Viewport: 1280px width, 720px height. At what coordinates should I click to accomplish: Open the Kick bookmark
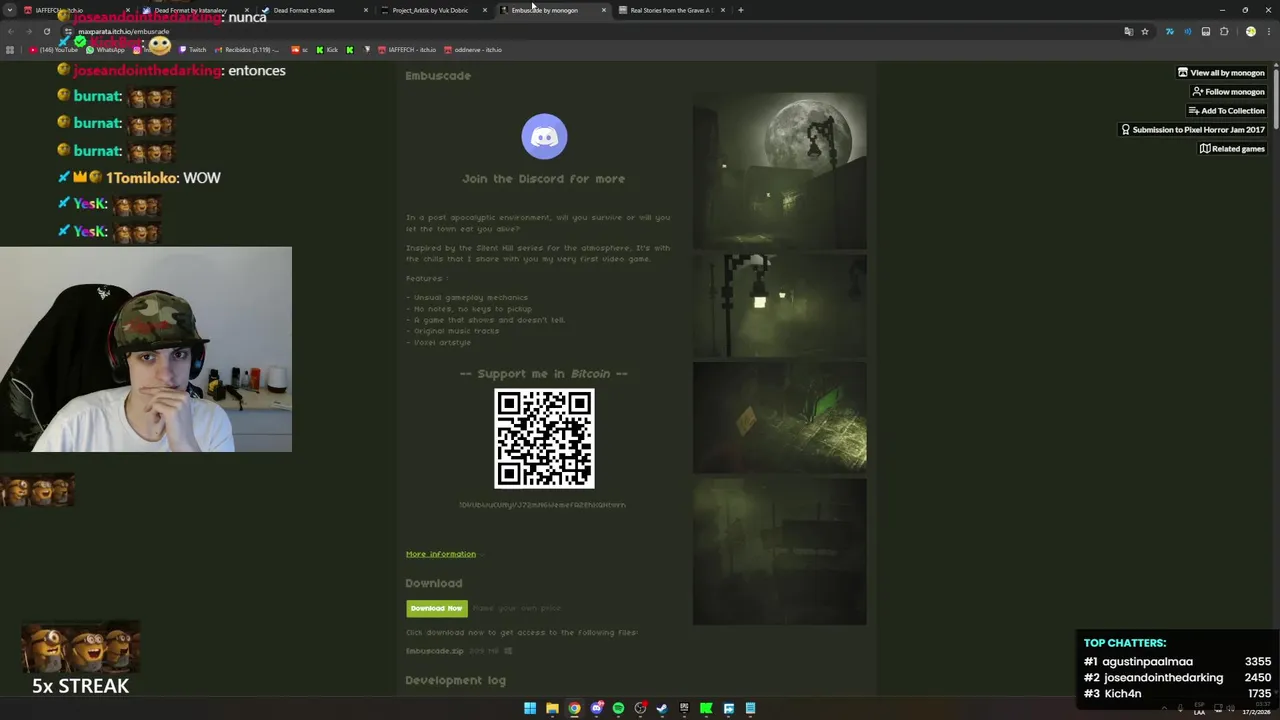[327, 49]
